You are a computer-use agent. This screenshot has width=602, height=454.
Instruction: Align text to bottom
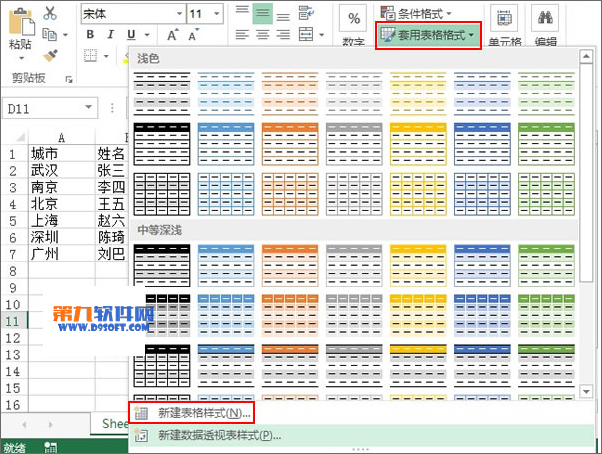(283, 15)
